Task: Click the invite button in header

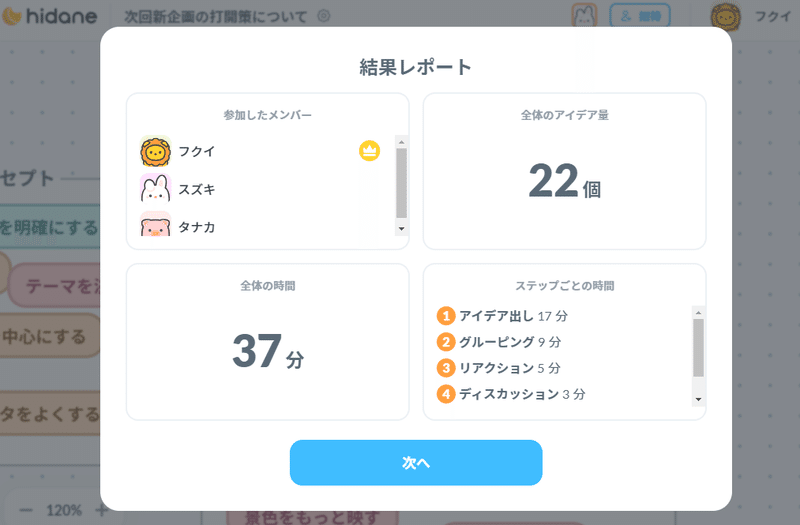Action: pyautogui.click(x=639, y=16)
